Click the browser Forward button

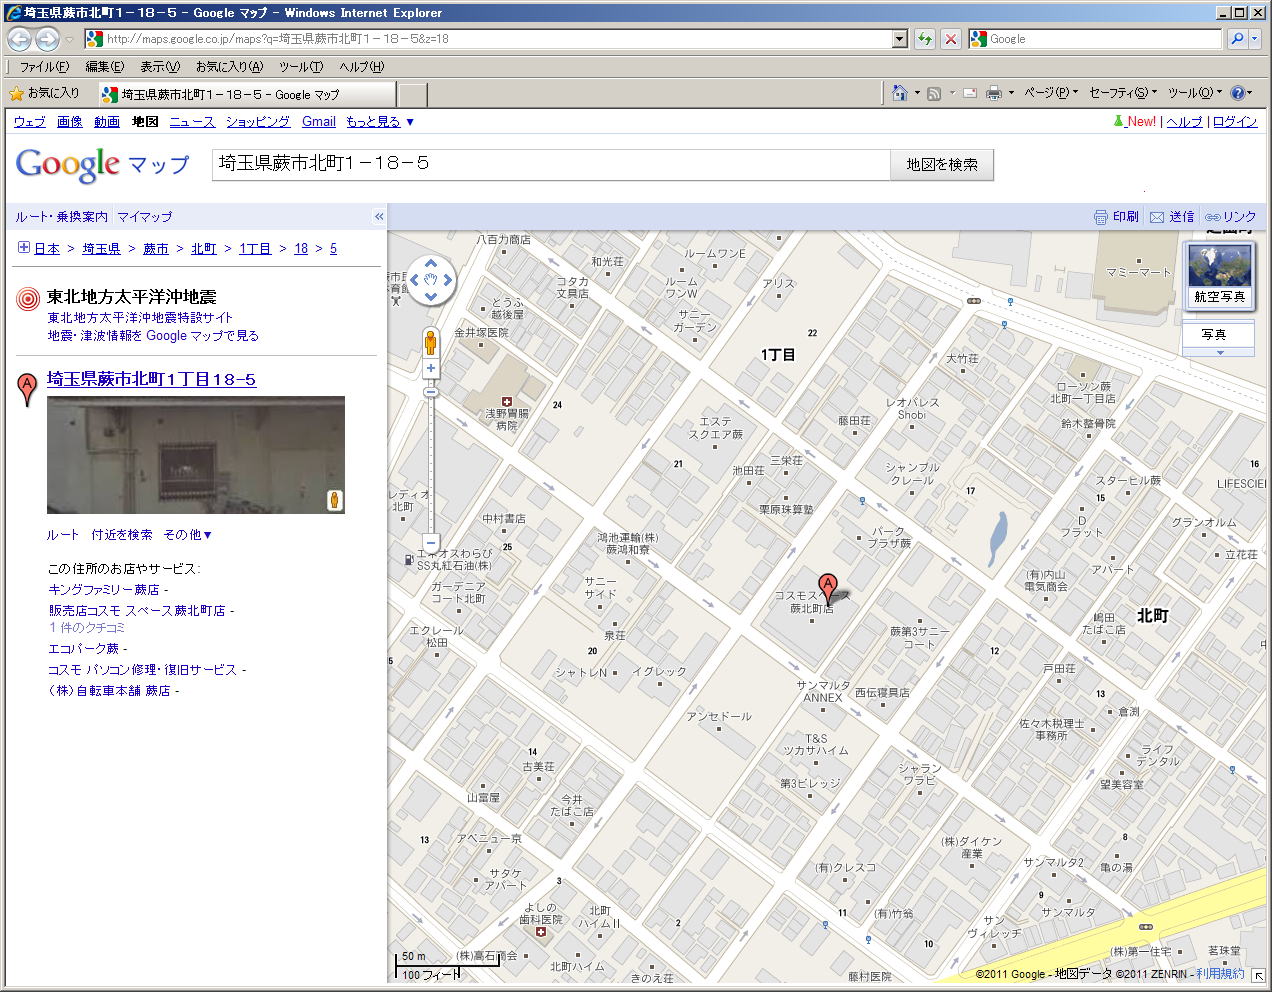(47, 39)
